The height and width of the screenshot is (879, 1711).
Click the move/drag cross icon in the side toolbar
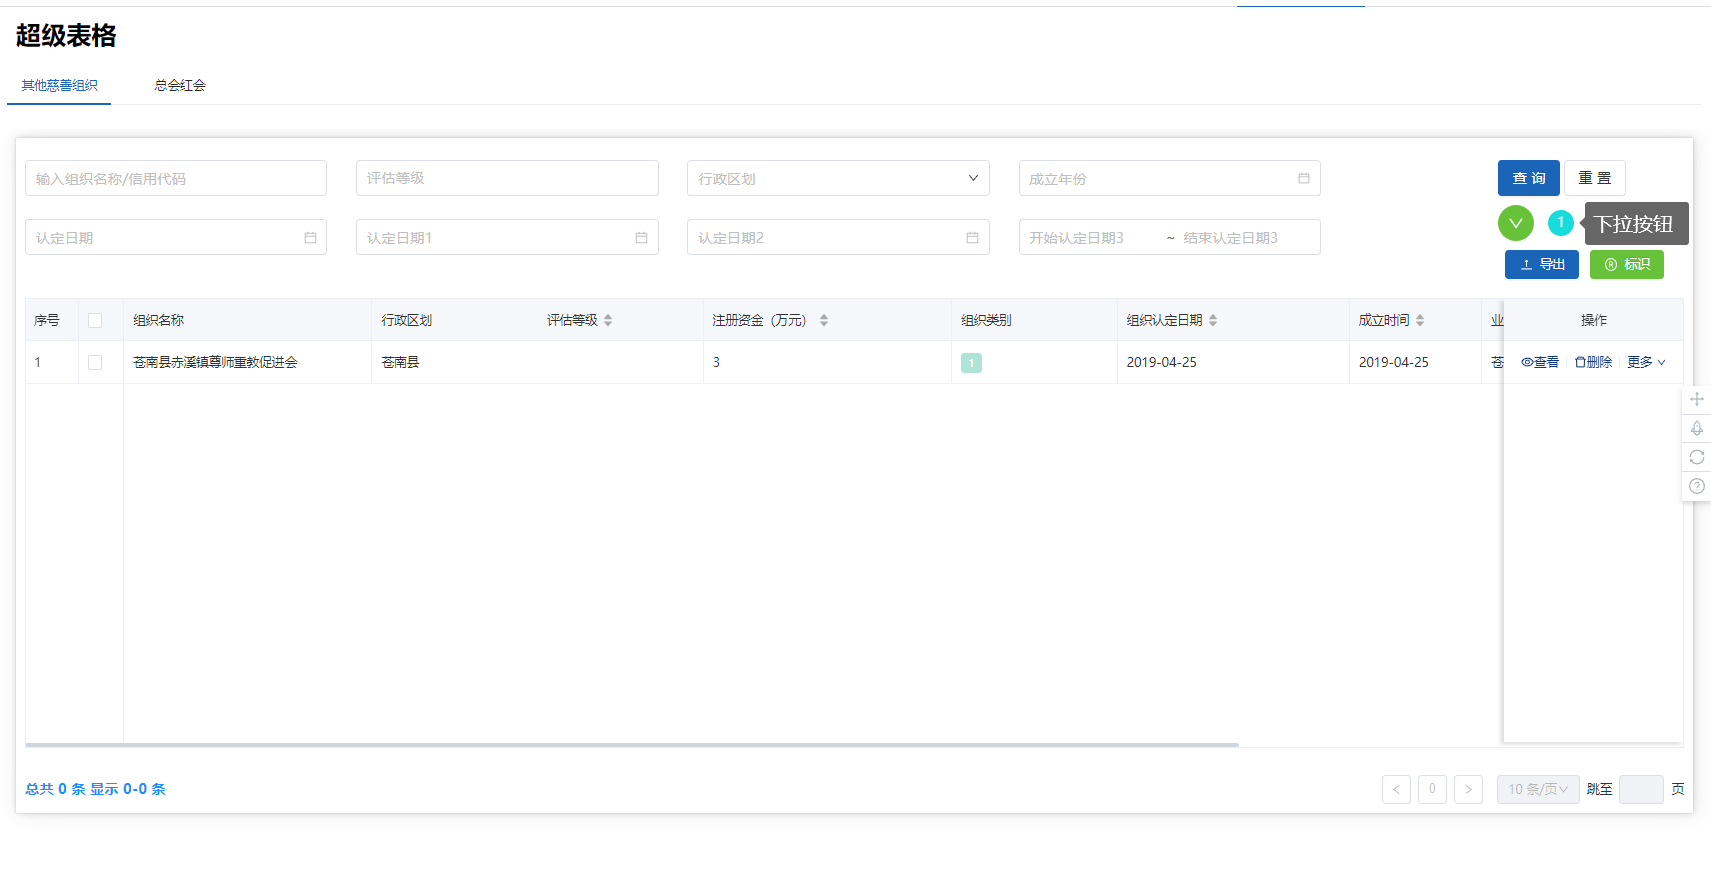tap(1696, 399)
